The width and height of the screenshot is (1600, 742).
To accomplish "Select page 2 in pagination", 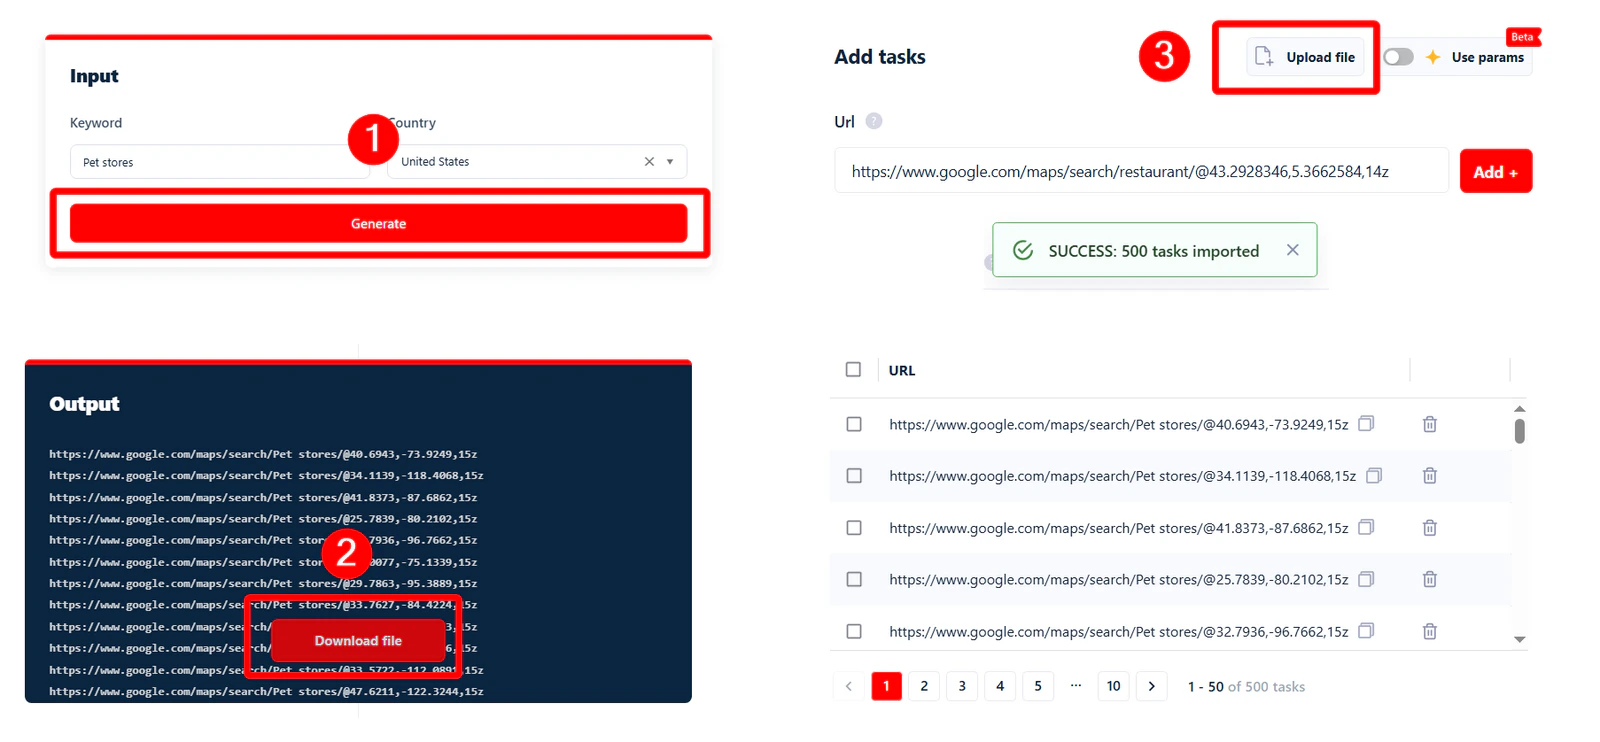I will [924, 686].
